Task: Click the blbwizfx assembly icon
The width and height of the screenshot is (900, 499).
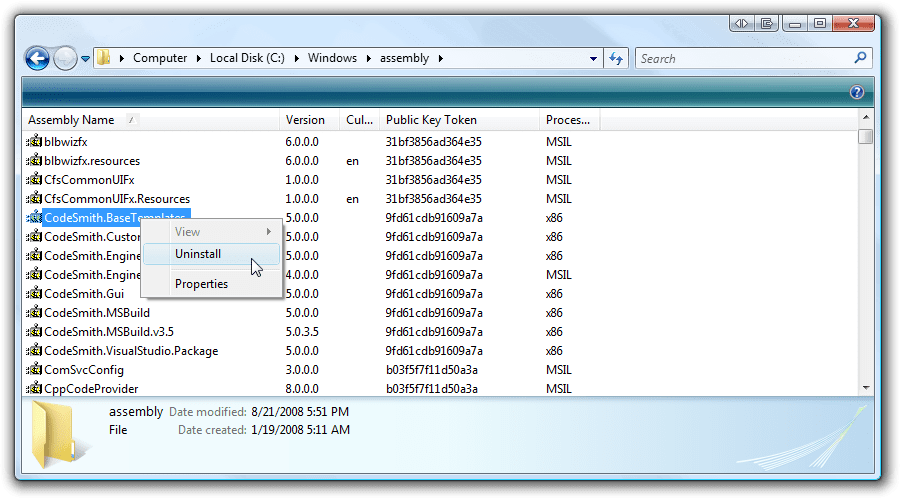Action: (x=34, y=141)
